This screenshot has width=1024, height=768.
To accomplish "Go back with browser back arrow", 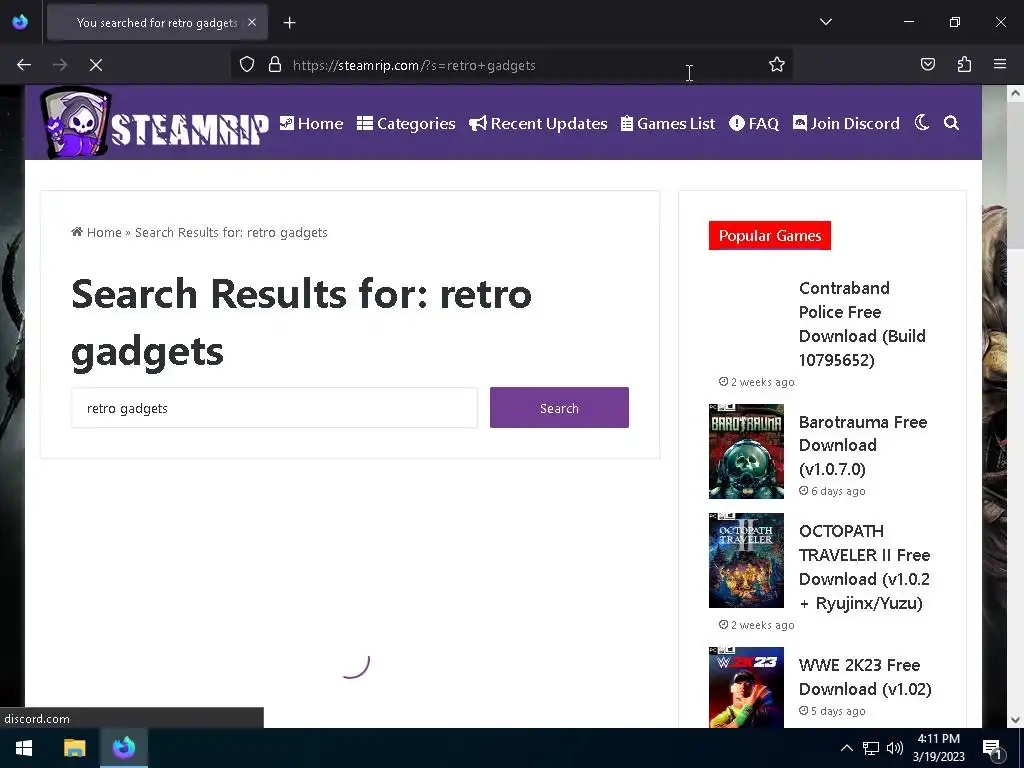I will pos(24,65).
